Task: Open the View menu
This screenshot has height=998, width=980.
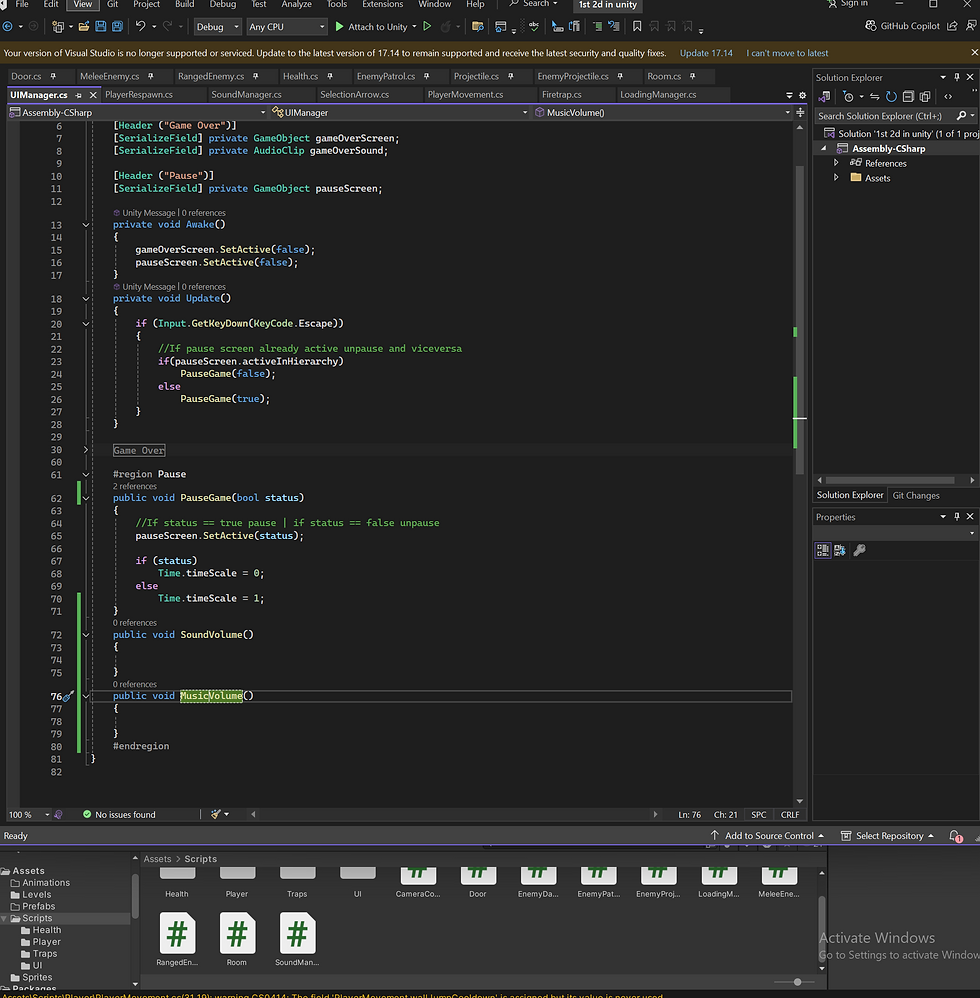Action: 83,4
